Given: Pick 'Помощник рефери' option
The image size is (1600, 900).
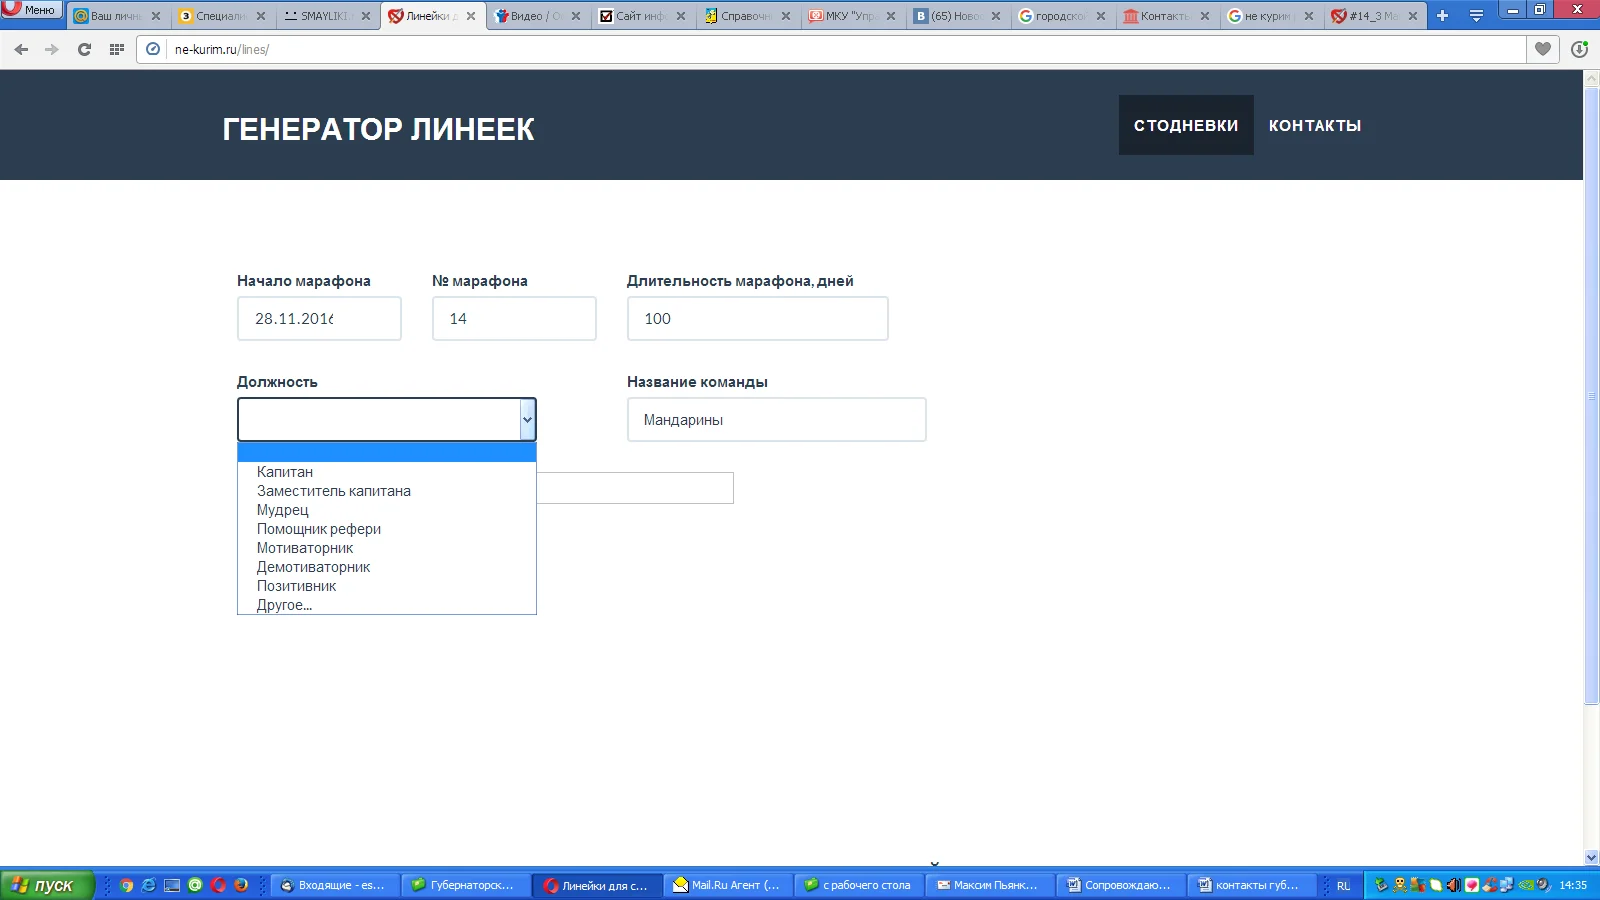Looking at the screenshot, I should [x=387, y=529].
